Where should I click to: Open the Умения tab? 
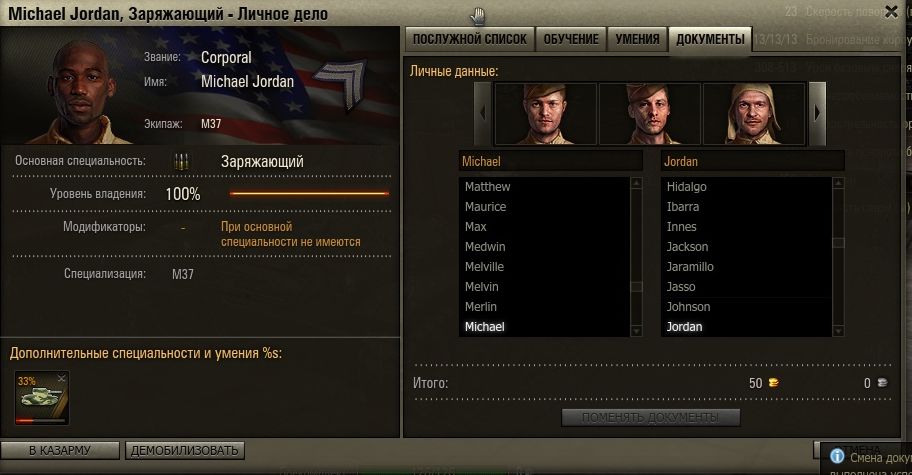(x=637, y=39)
